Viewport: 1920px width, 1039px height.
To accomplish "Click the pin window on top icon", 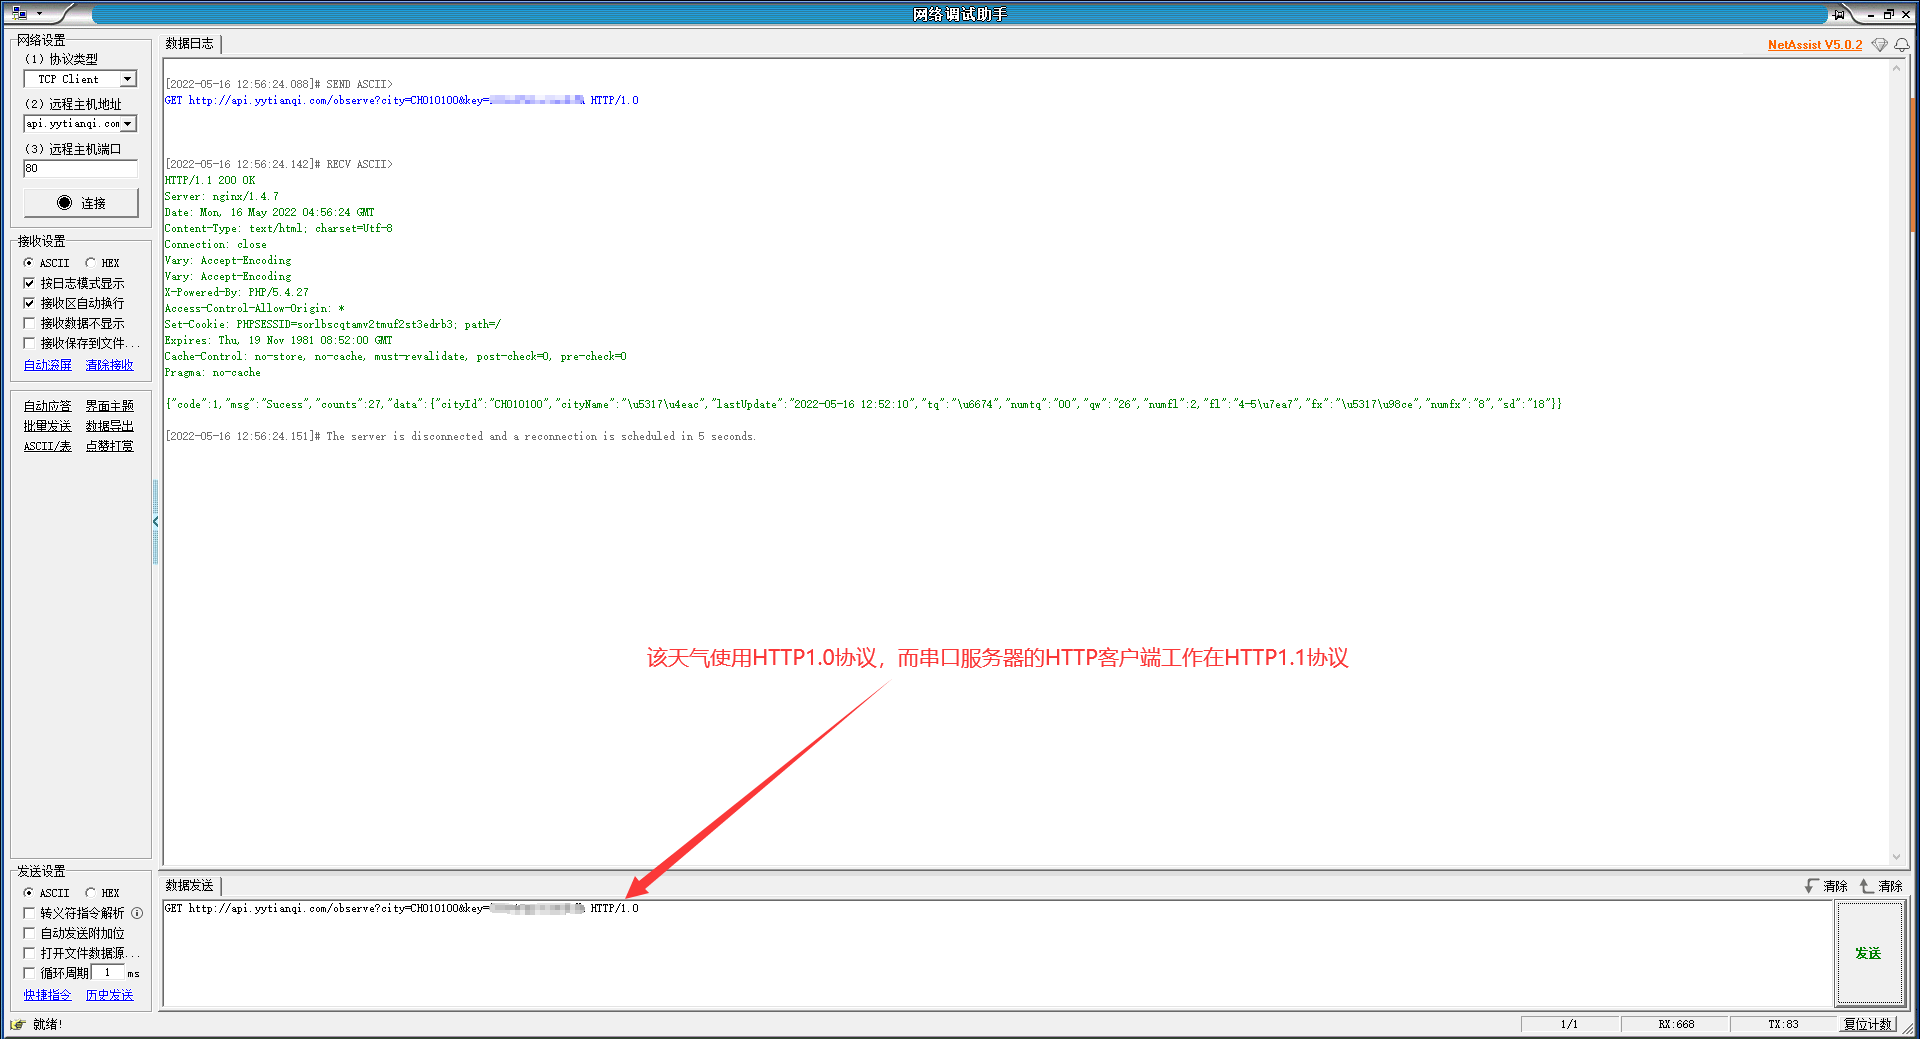I will [x=1838, y=14].
